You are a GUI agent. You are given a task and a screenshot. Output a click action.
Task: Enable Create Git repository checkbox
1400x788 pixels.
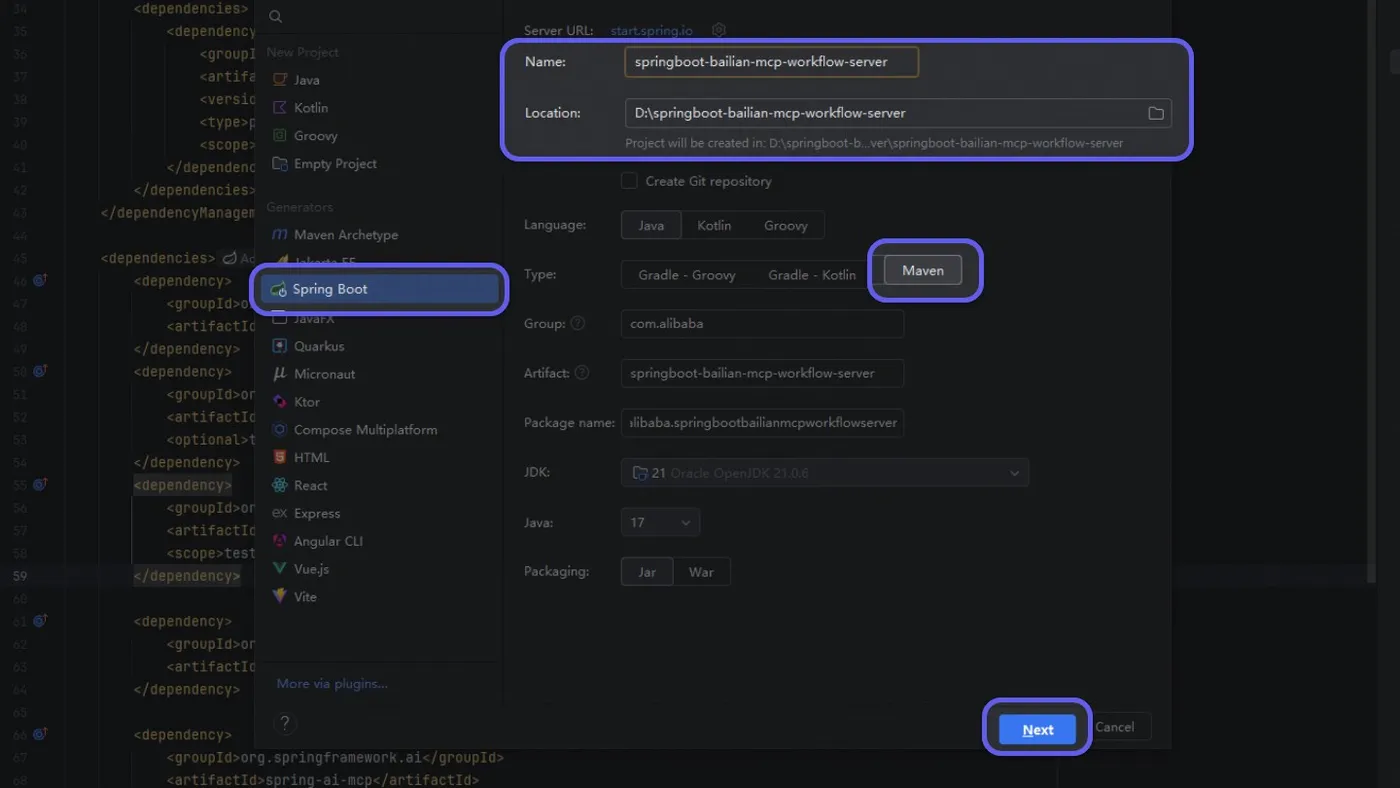click(629, 181)
